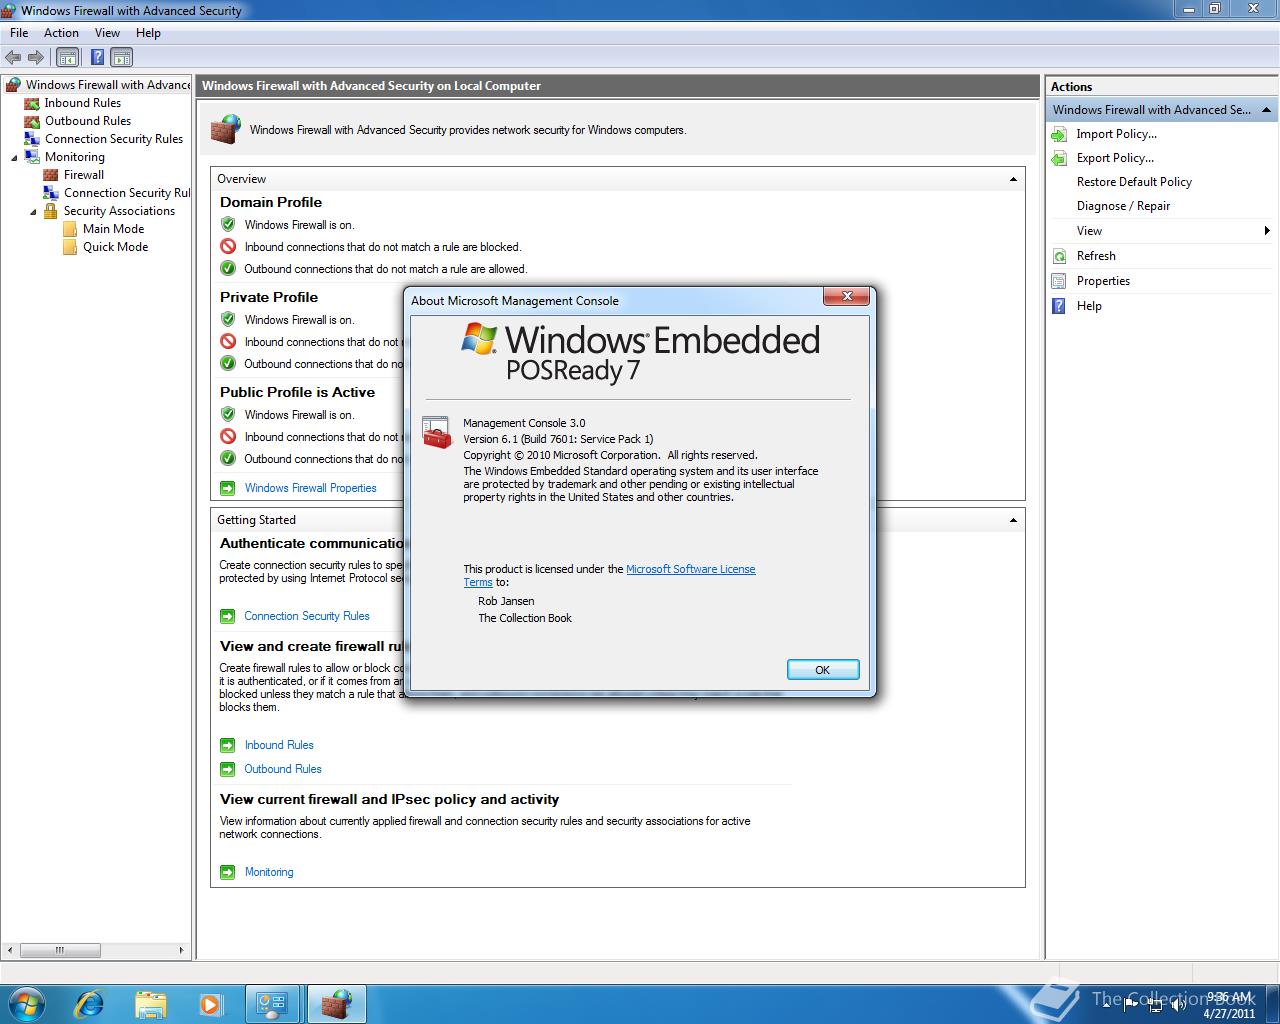
Task: Open the View menu in the menu bar
Action: 107,32
